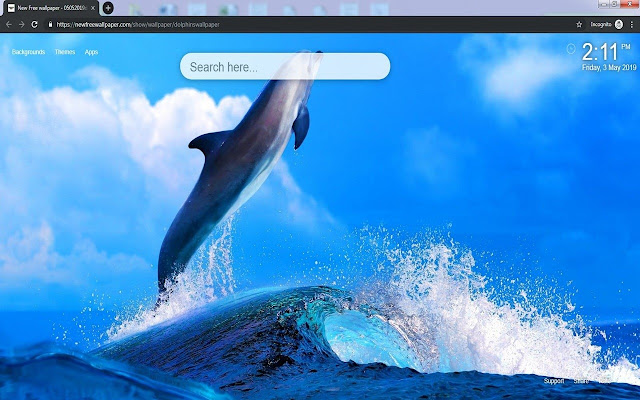Open the Backgrounds menu

pyautogui.click(x=28, y=52)
